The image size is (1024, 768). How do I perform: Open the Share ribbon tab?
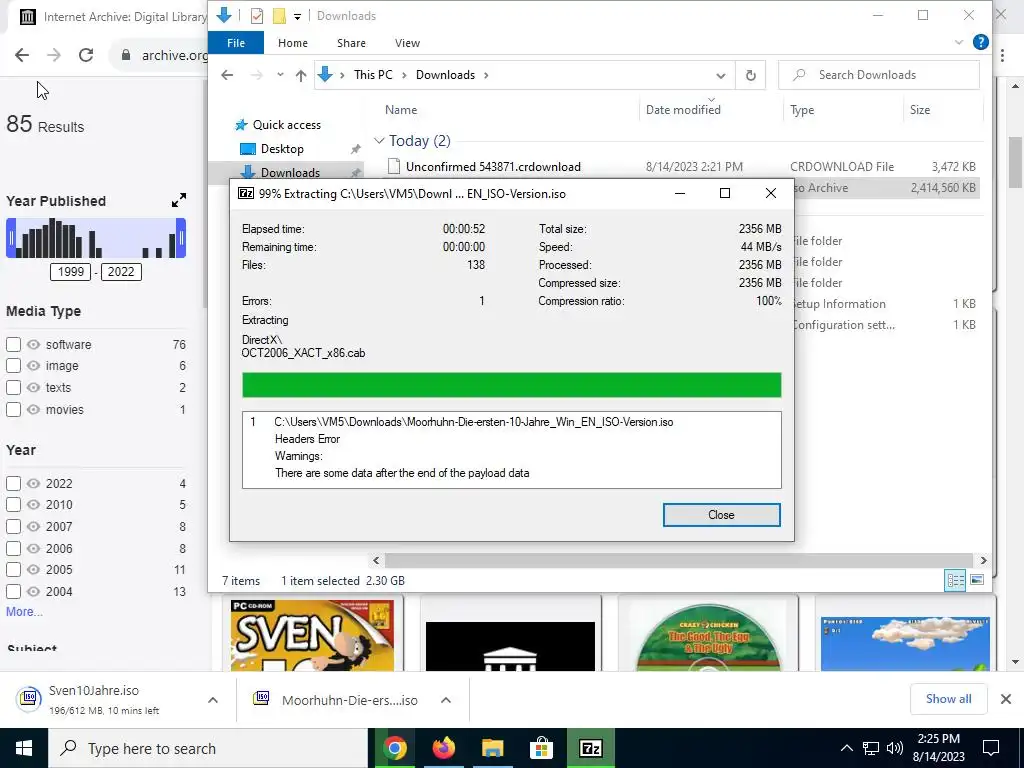[351, 43]
